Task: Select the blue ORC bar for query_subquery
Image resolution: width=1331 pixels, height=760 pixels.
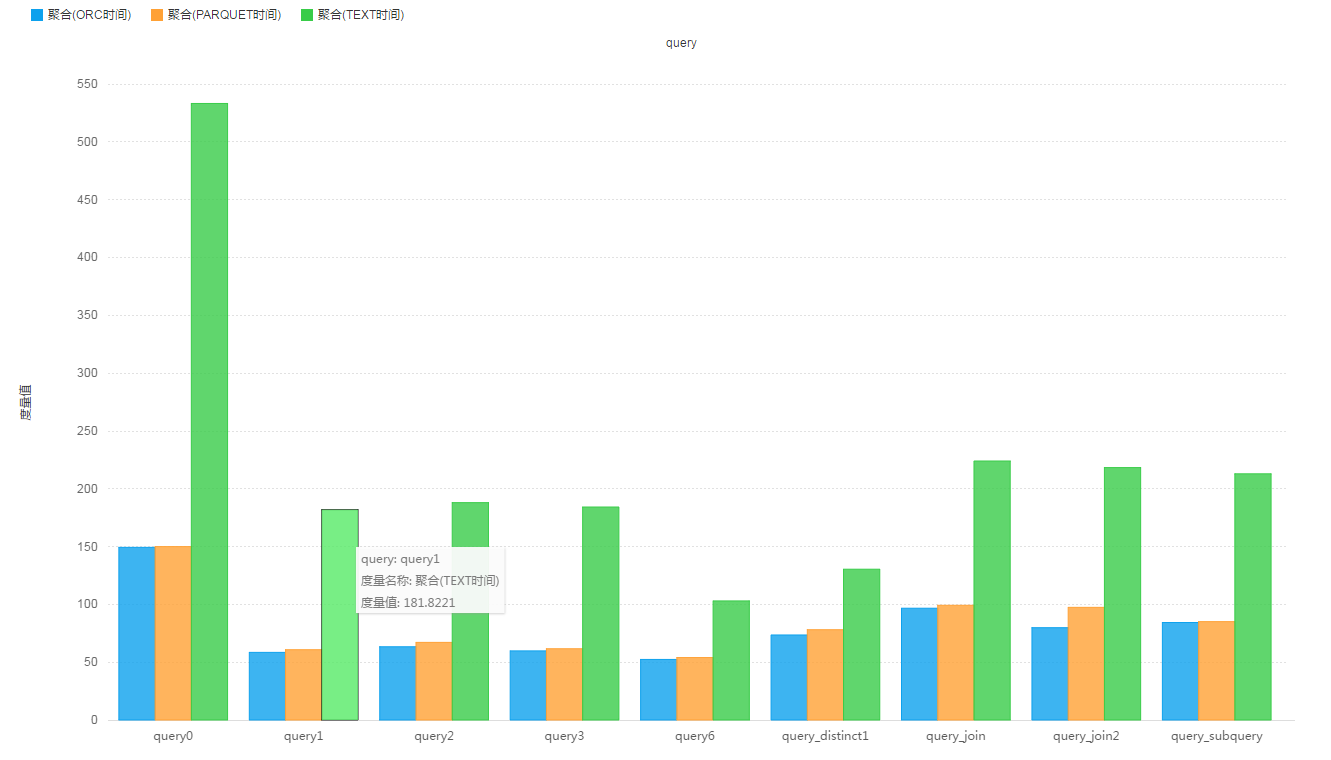Action: [x=1180, y=671]
